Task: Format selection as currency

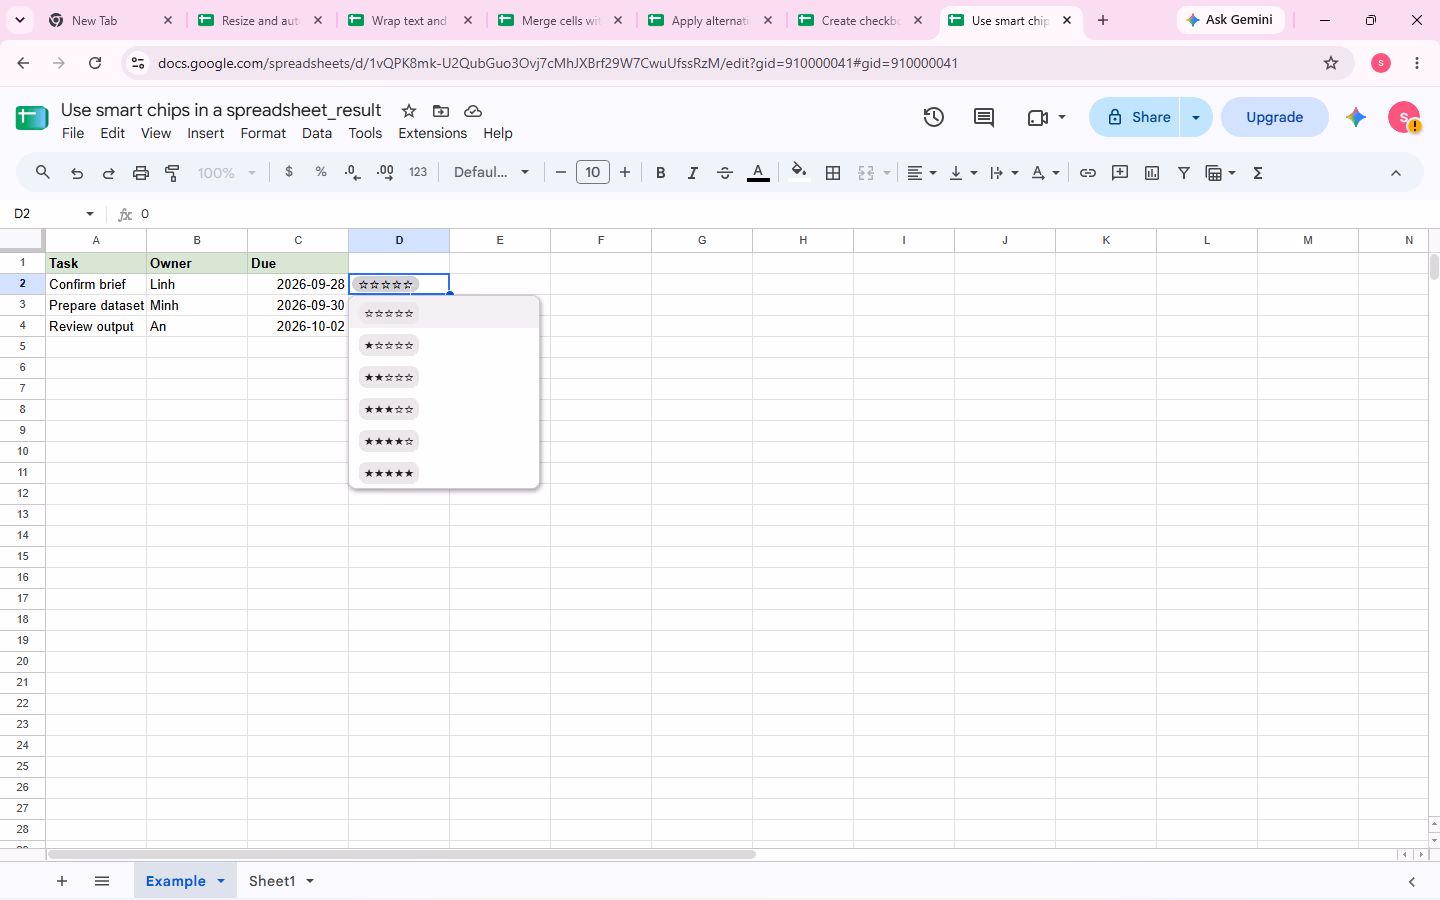Action: [289, 172]
